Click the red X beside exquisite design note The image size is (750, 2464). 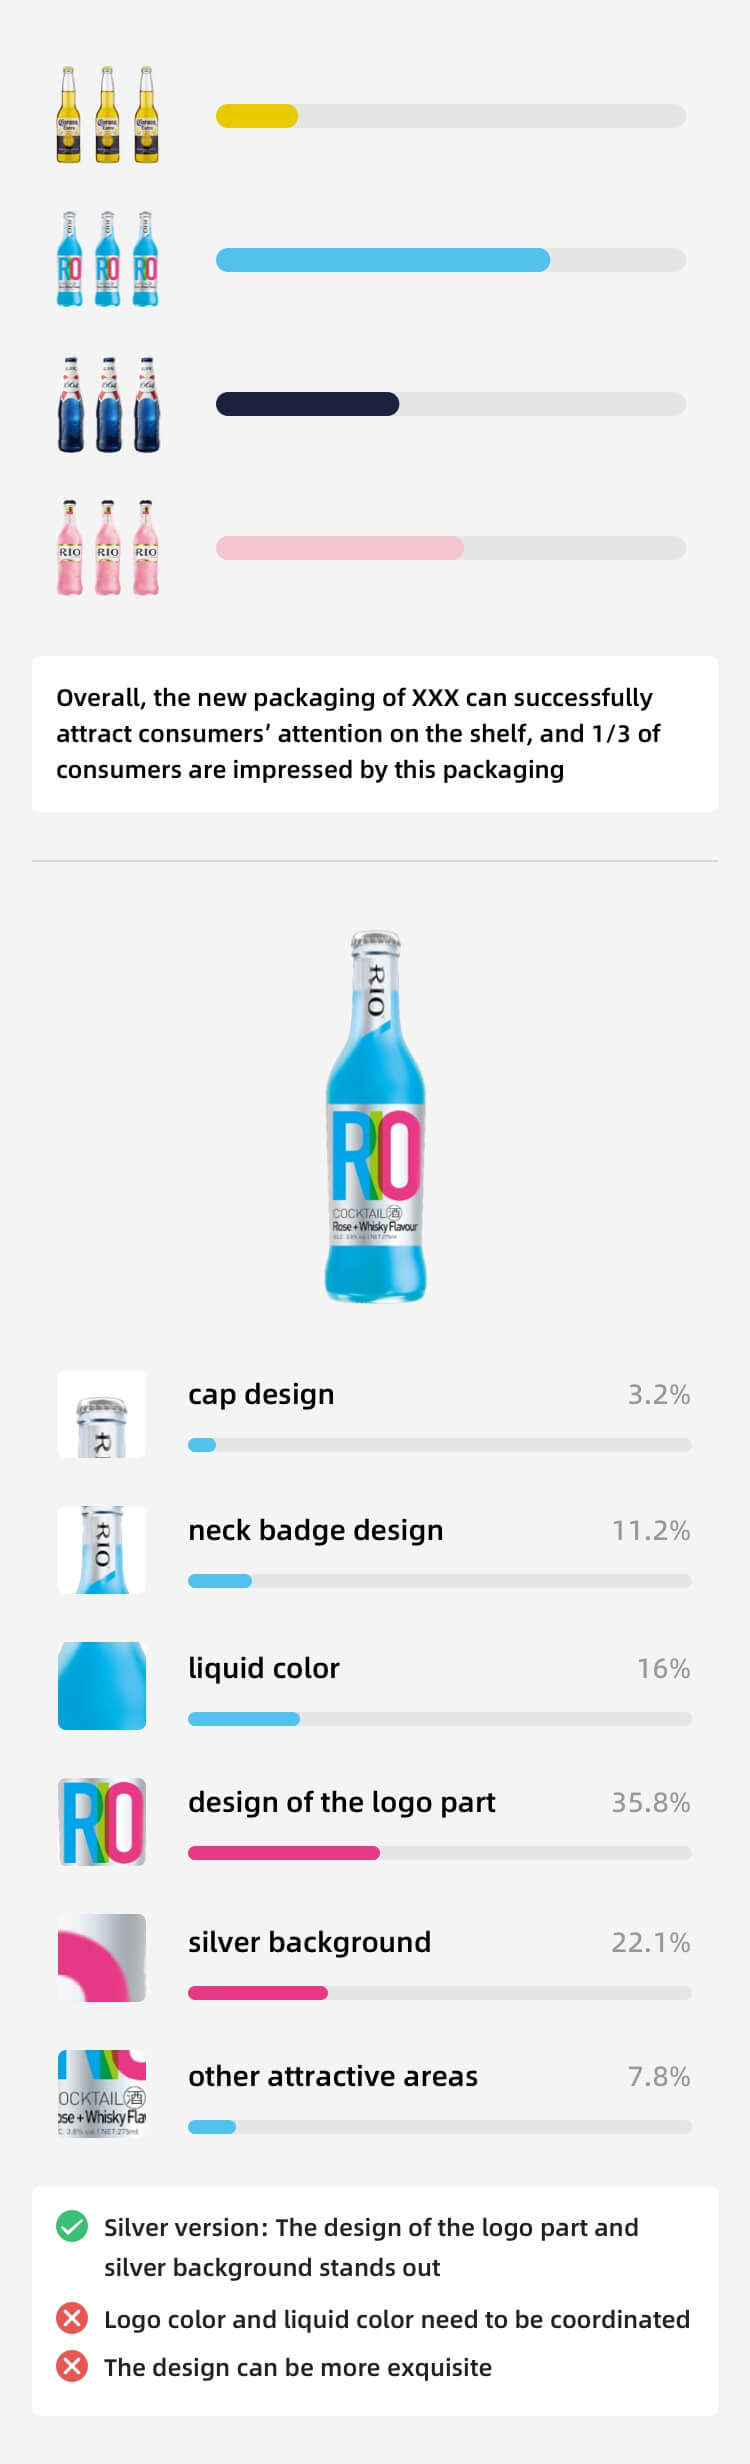coord(72,2366)
